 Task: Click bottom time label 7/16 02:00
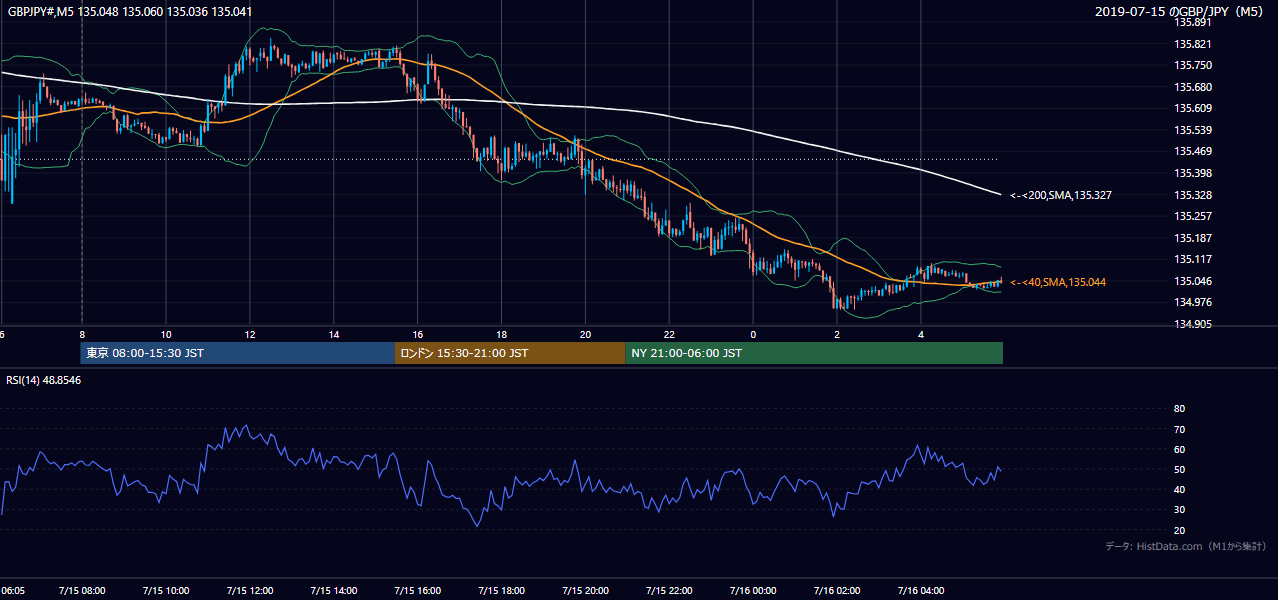pos(837,590)
